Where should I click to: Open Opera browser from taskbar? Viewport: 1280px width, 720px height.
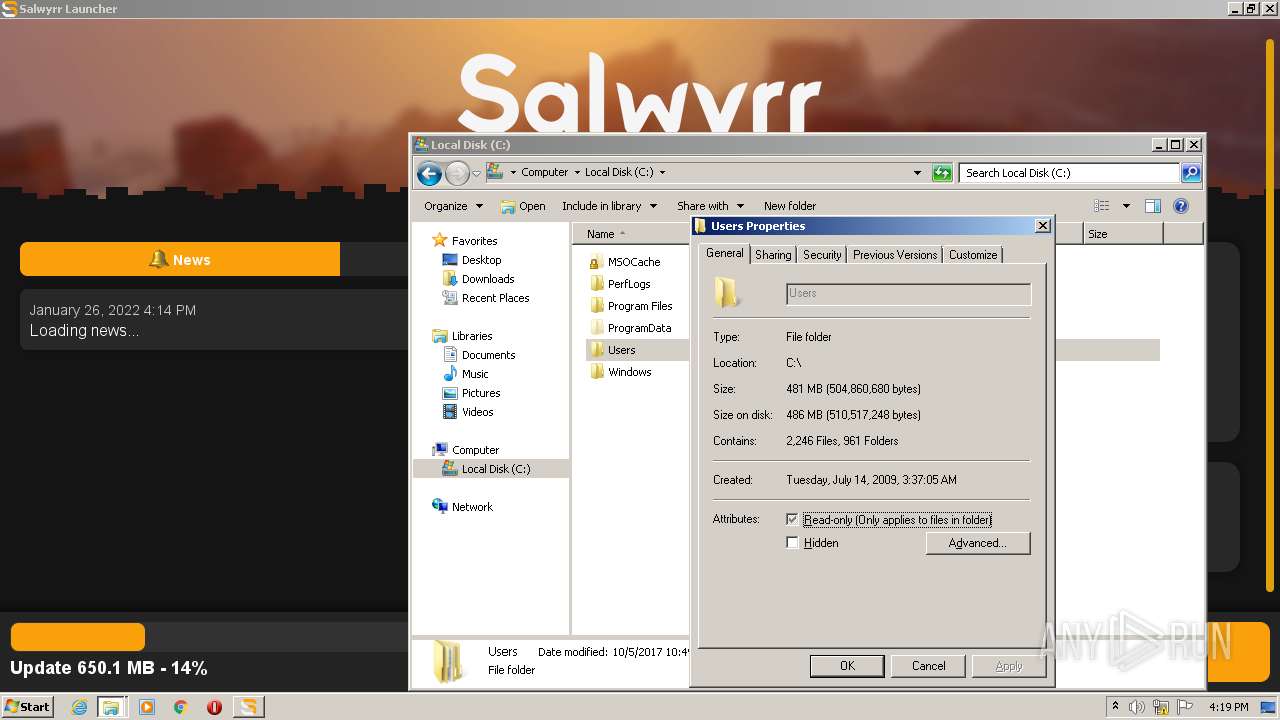click(x=214, y=707)
